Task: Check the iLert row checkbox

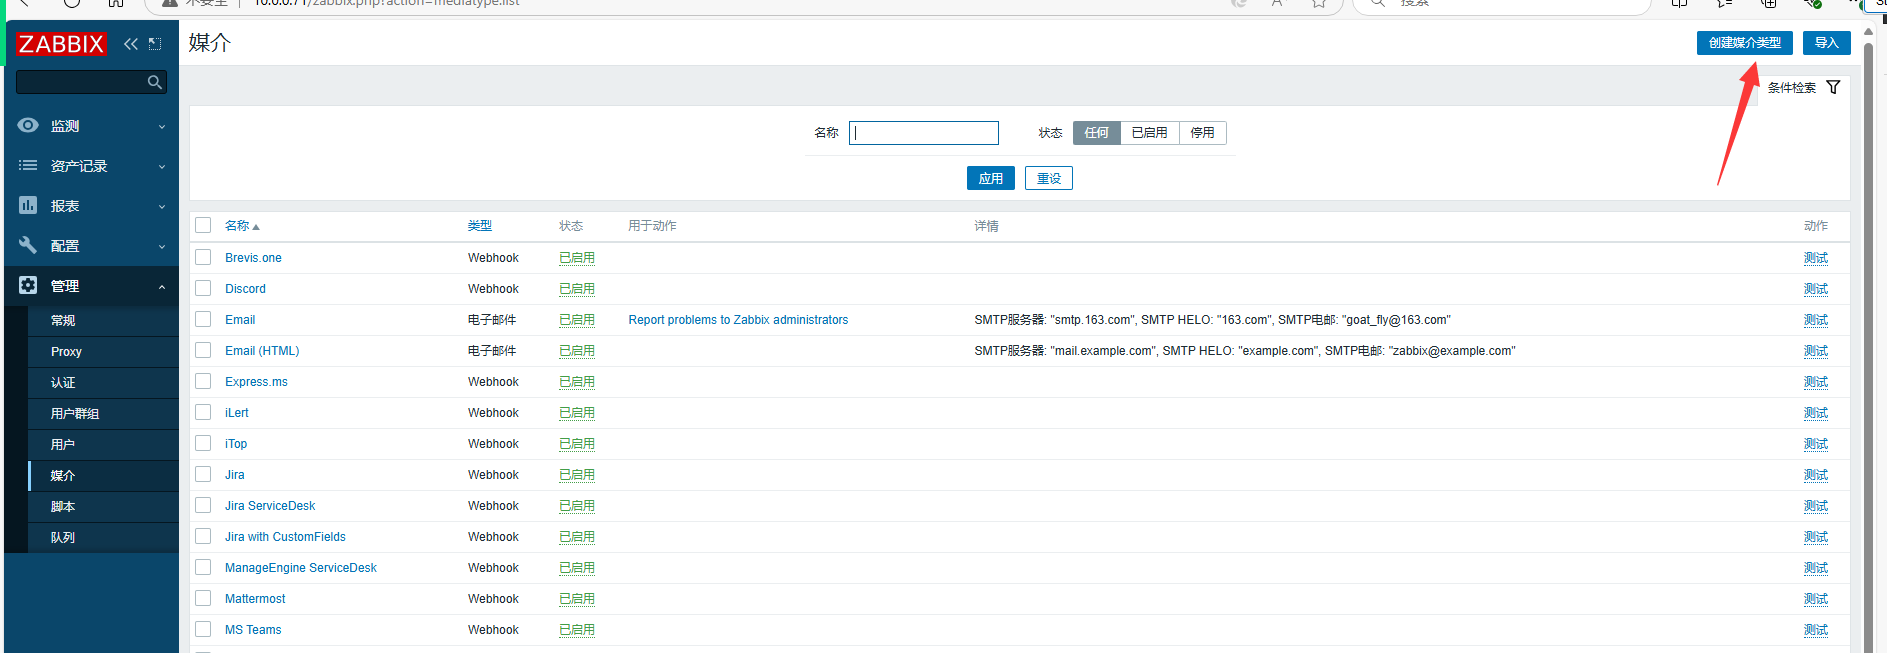Action: (x=203, y=412)
